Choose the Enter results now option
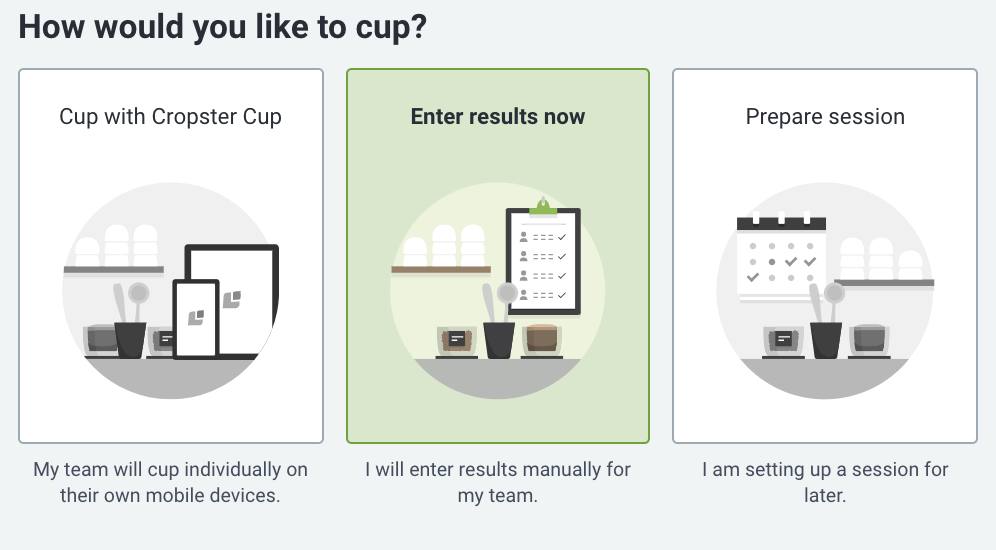The width and height of the screenshot is (996, 550). click(x=498, y=256)
